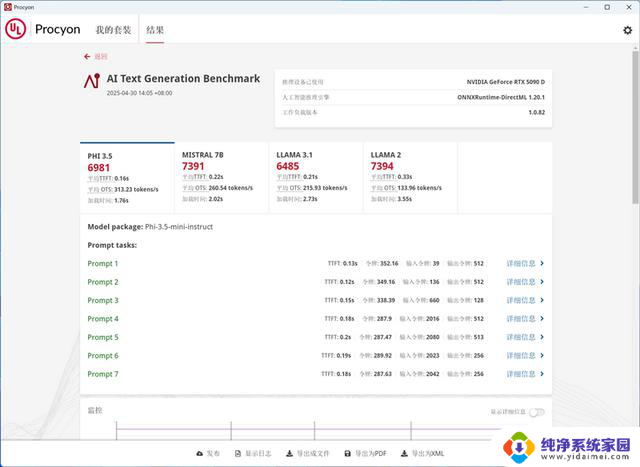Click 'NVIDIA GeForce RTX 5090 D' device text

point(506,82)
